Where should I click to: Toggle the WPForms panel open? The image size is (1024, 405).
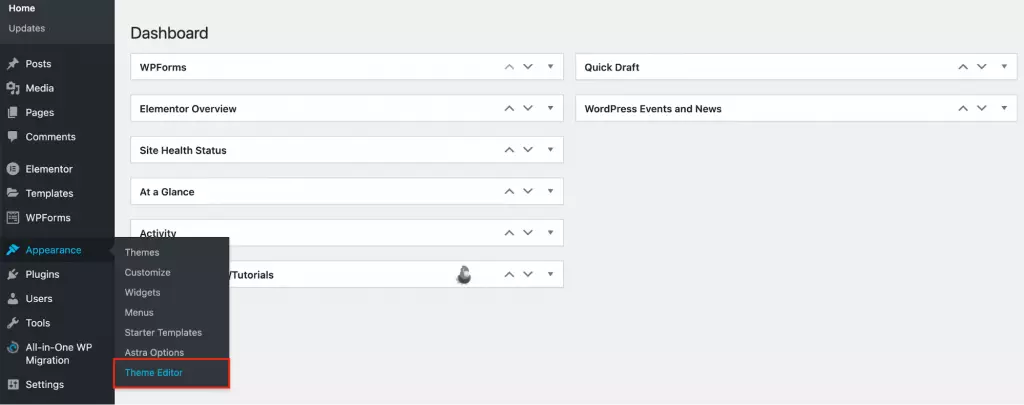550,67
